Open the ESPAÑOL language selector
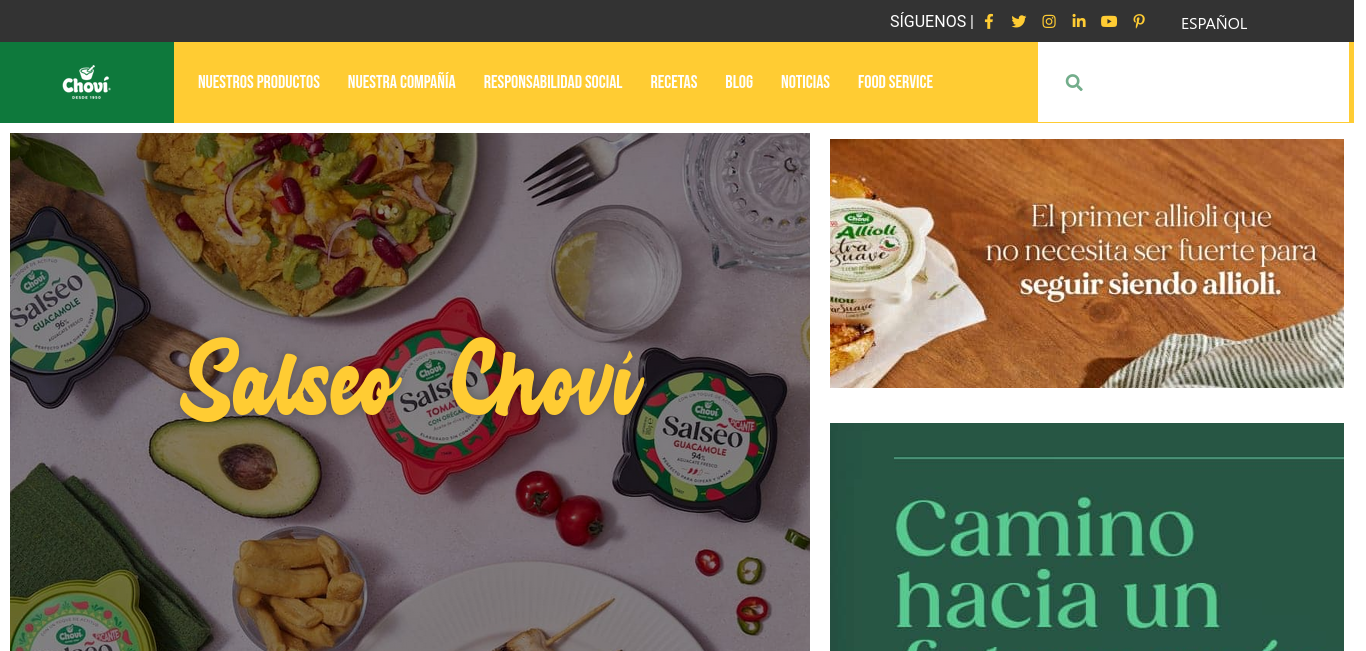1366x651 pixels. [x=1214, y=23]
